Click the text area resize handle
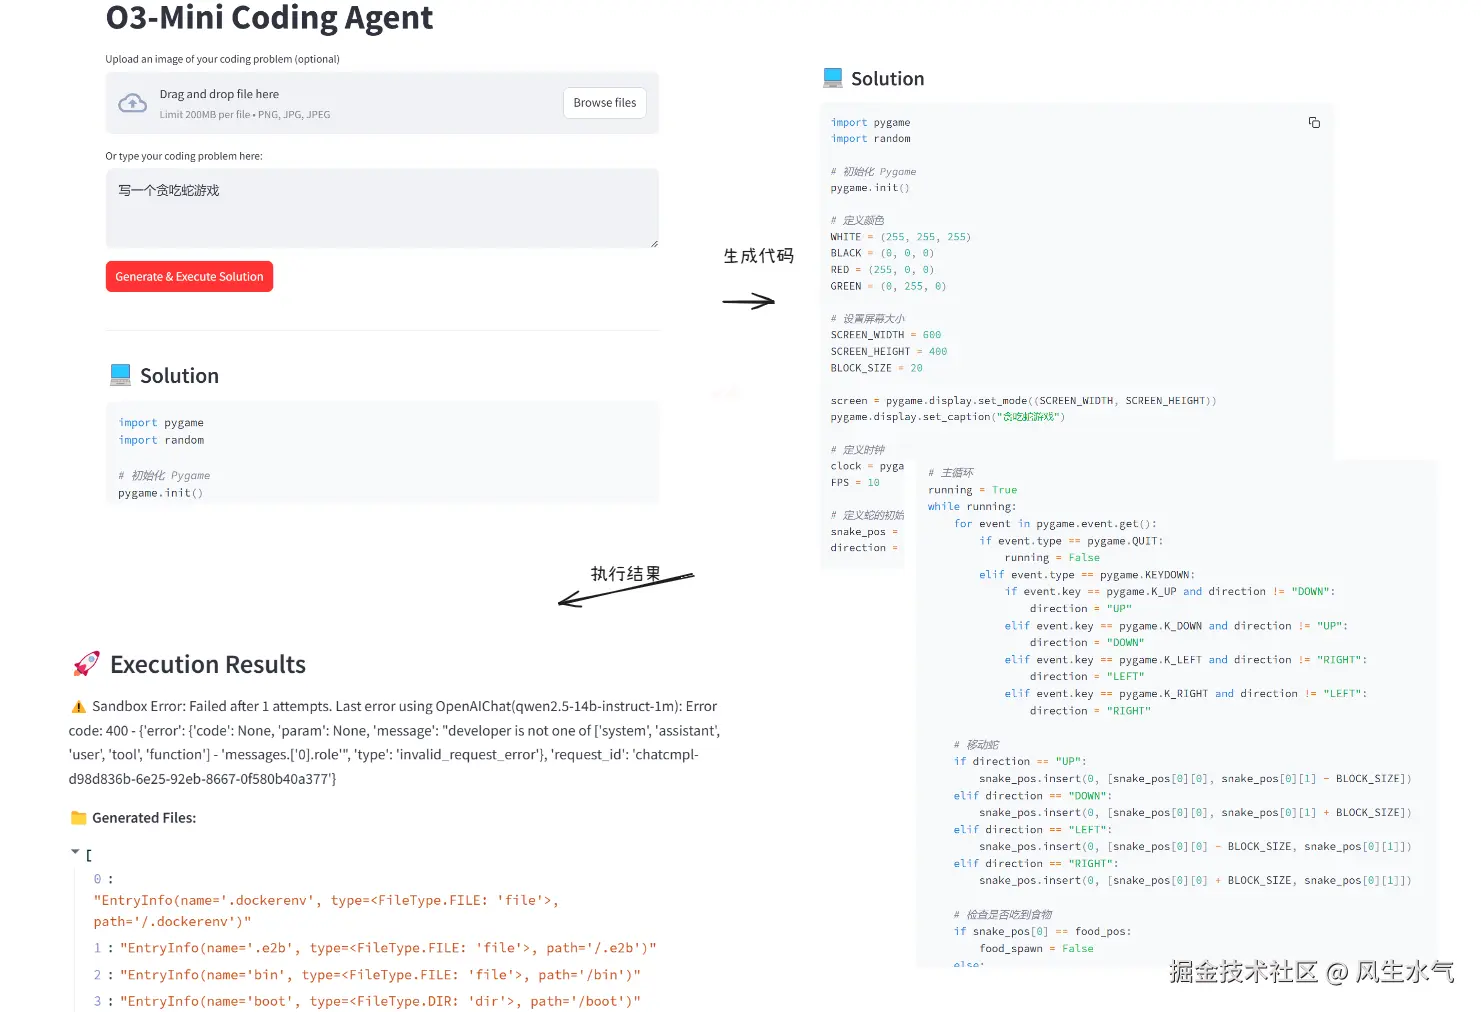Image resolution: width=1481 pixels, height=1012 pixels. click(654, 243)
